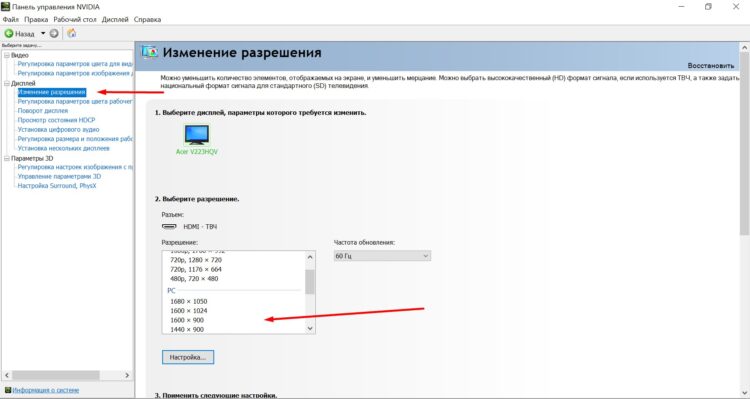Viewport: 750px width, 399px height.
Task: Select the Acer V223HQV monitor icon
Action: click(197, 134)
